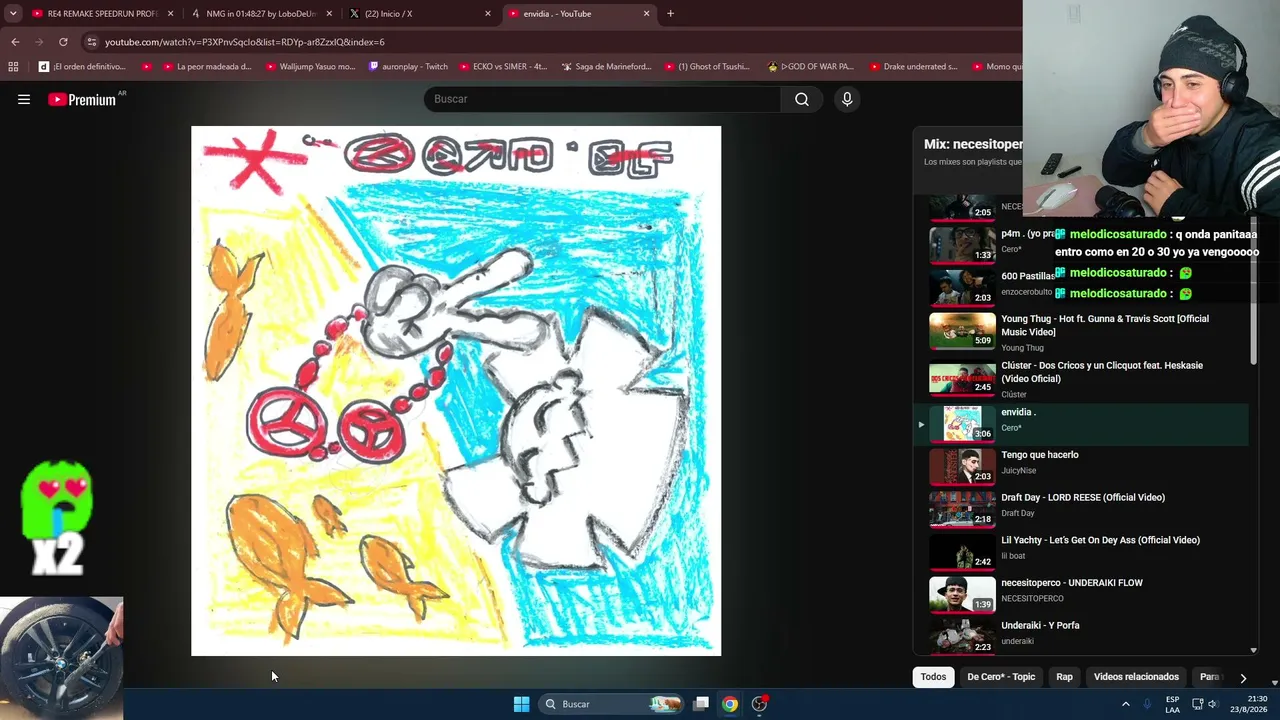Select the Rap filter chip
Image resolution: width=1280 pixels, height=720 pixels.
click(1064, 677)
